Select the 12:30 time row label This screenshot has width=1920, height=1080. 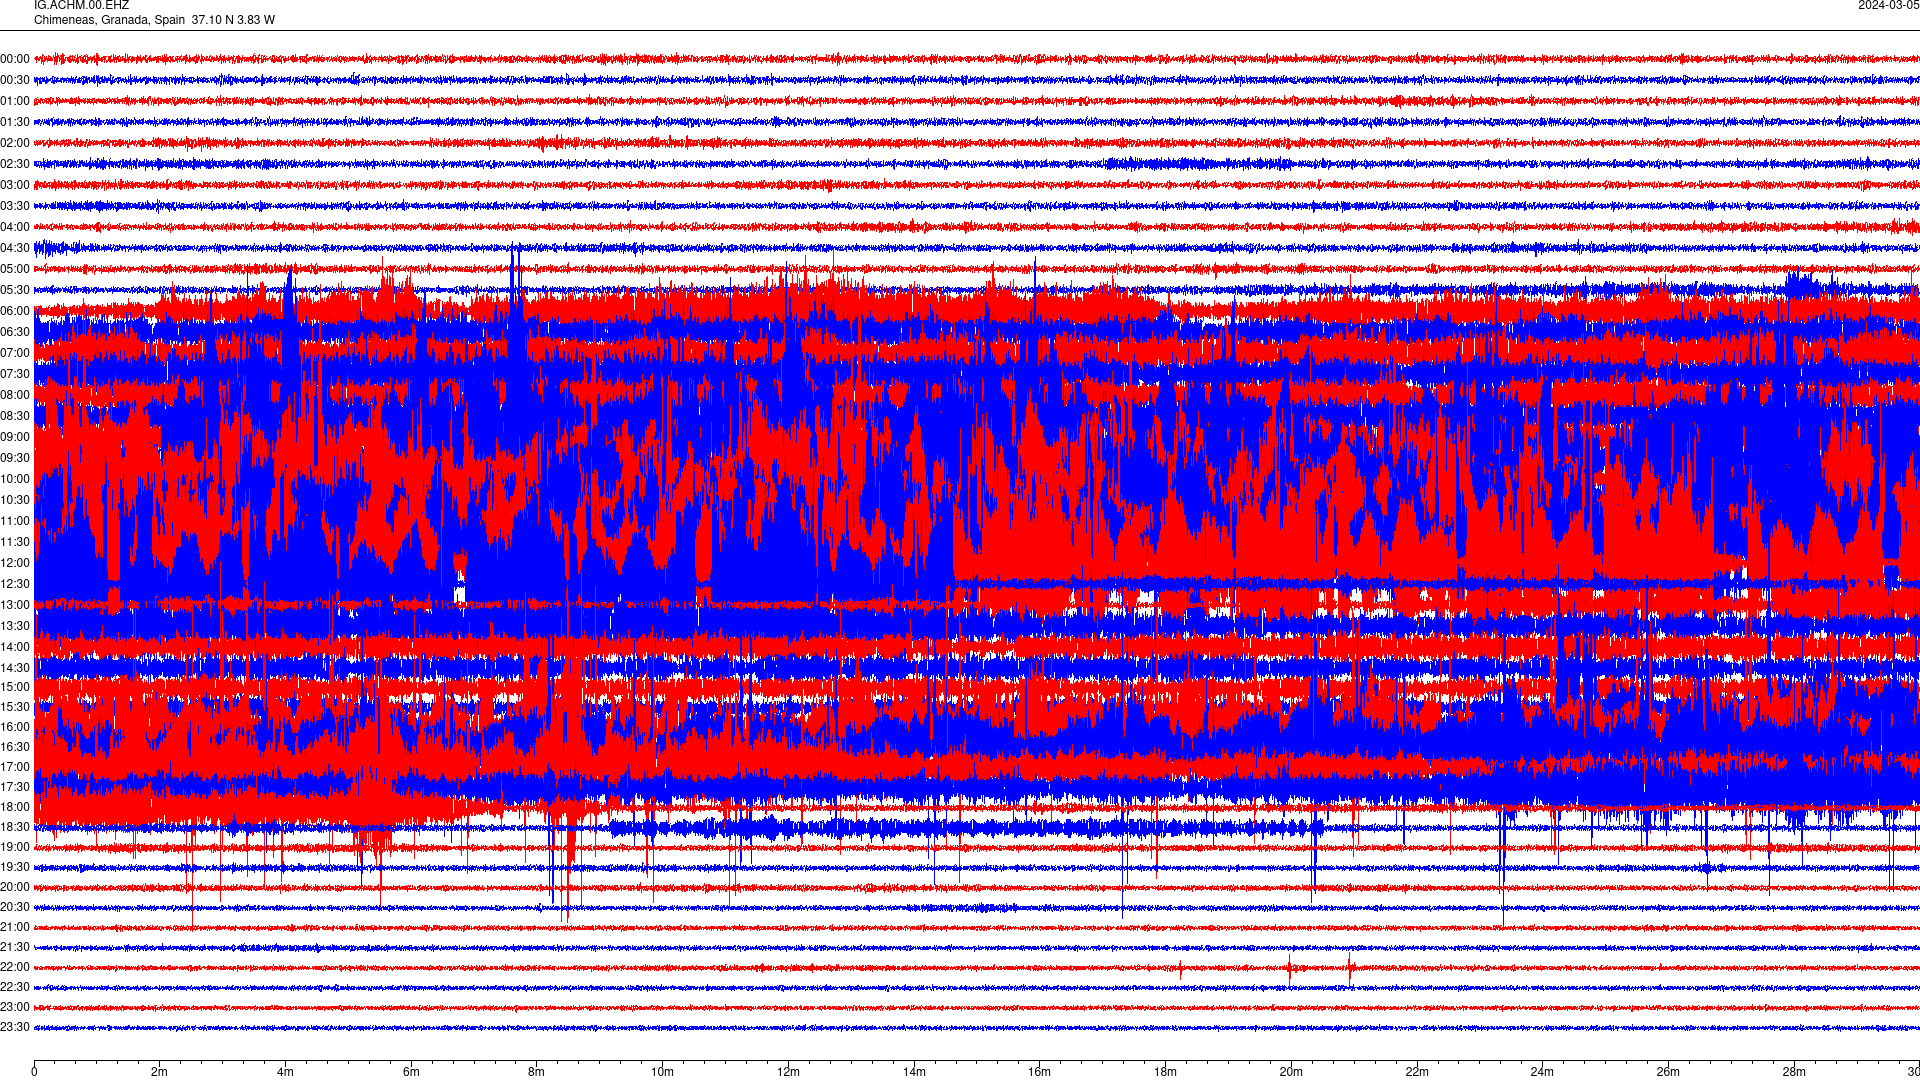click(15, 584)
